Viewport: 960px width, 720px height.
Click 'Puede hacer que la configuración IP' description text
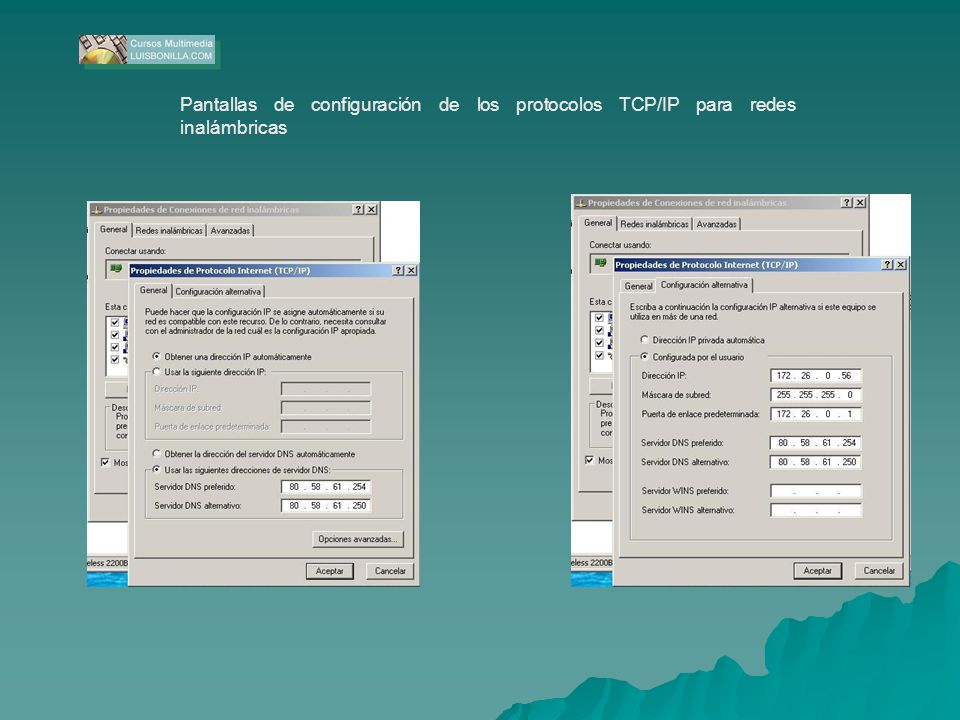(265, 321)
